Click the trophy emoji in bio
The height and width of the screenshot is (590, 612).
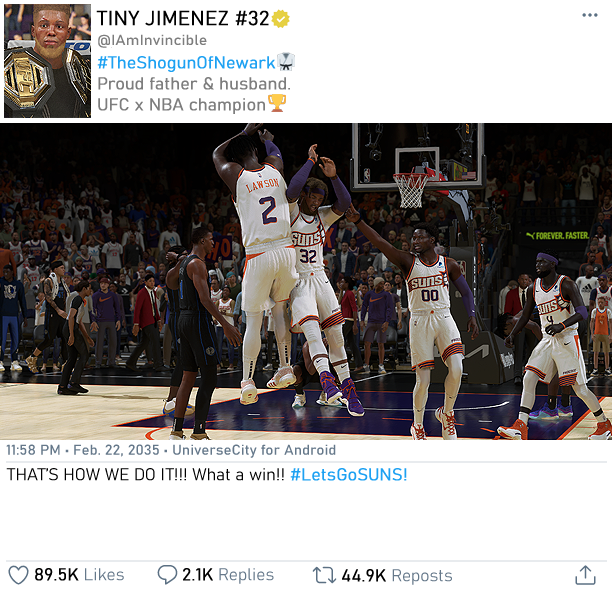click(x=277, y=103)
